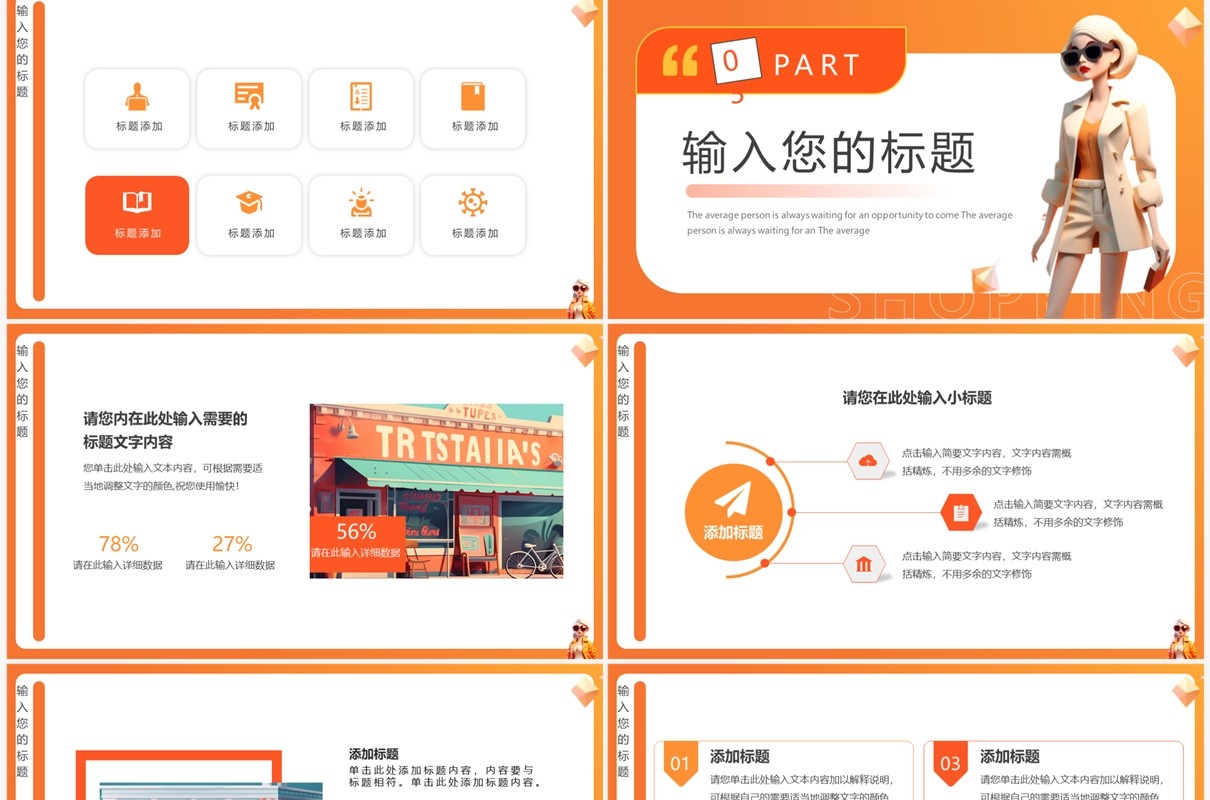This screenshot has width=1210, height=800.
Task: Click the PART text on the section slide
Action: tap(817, 66)
